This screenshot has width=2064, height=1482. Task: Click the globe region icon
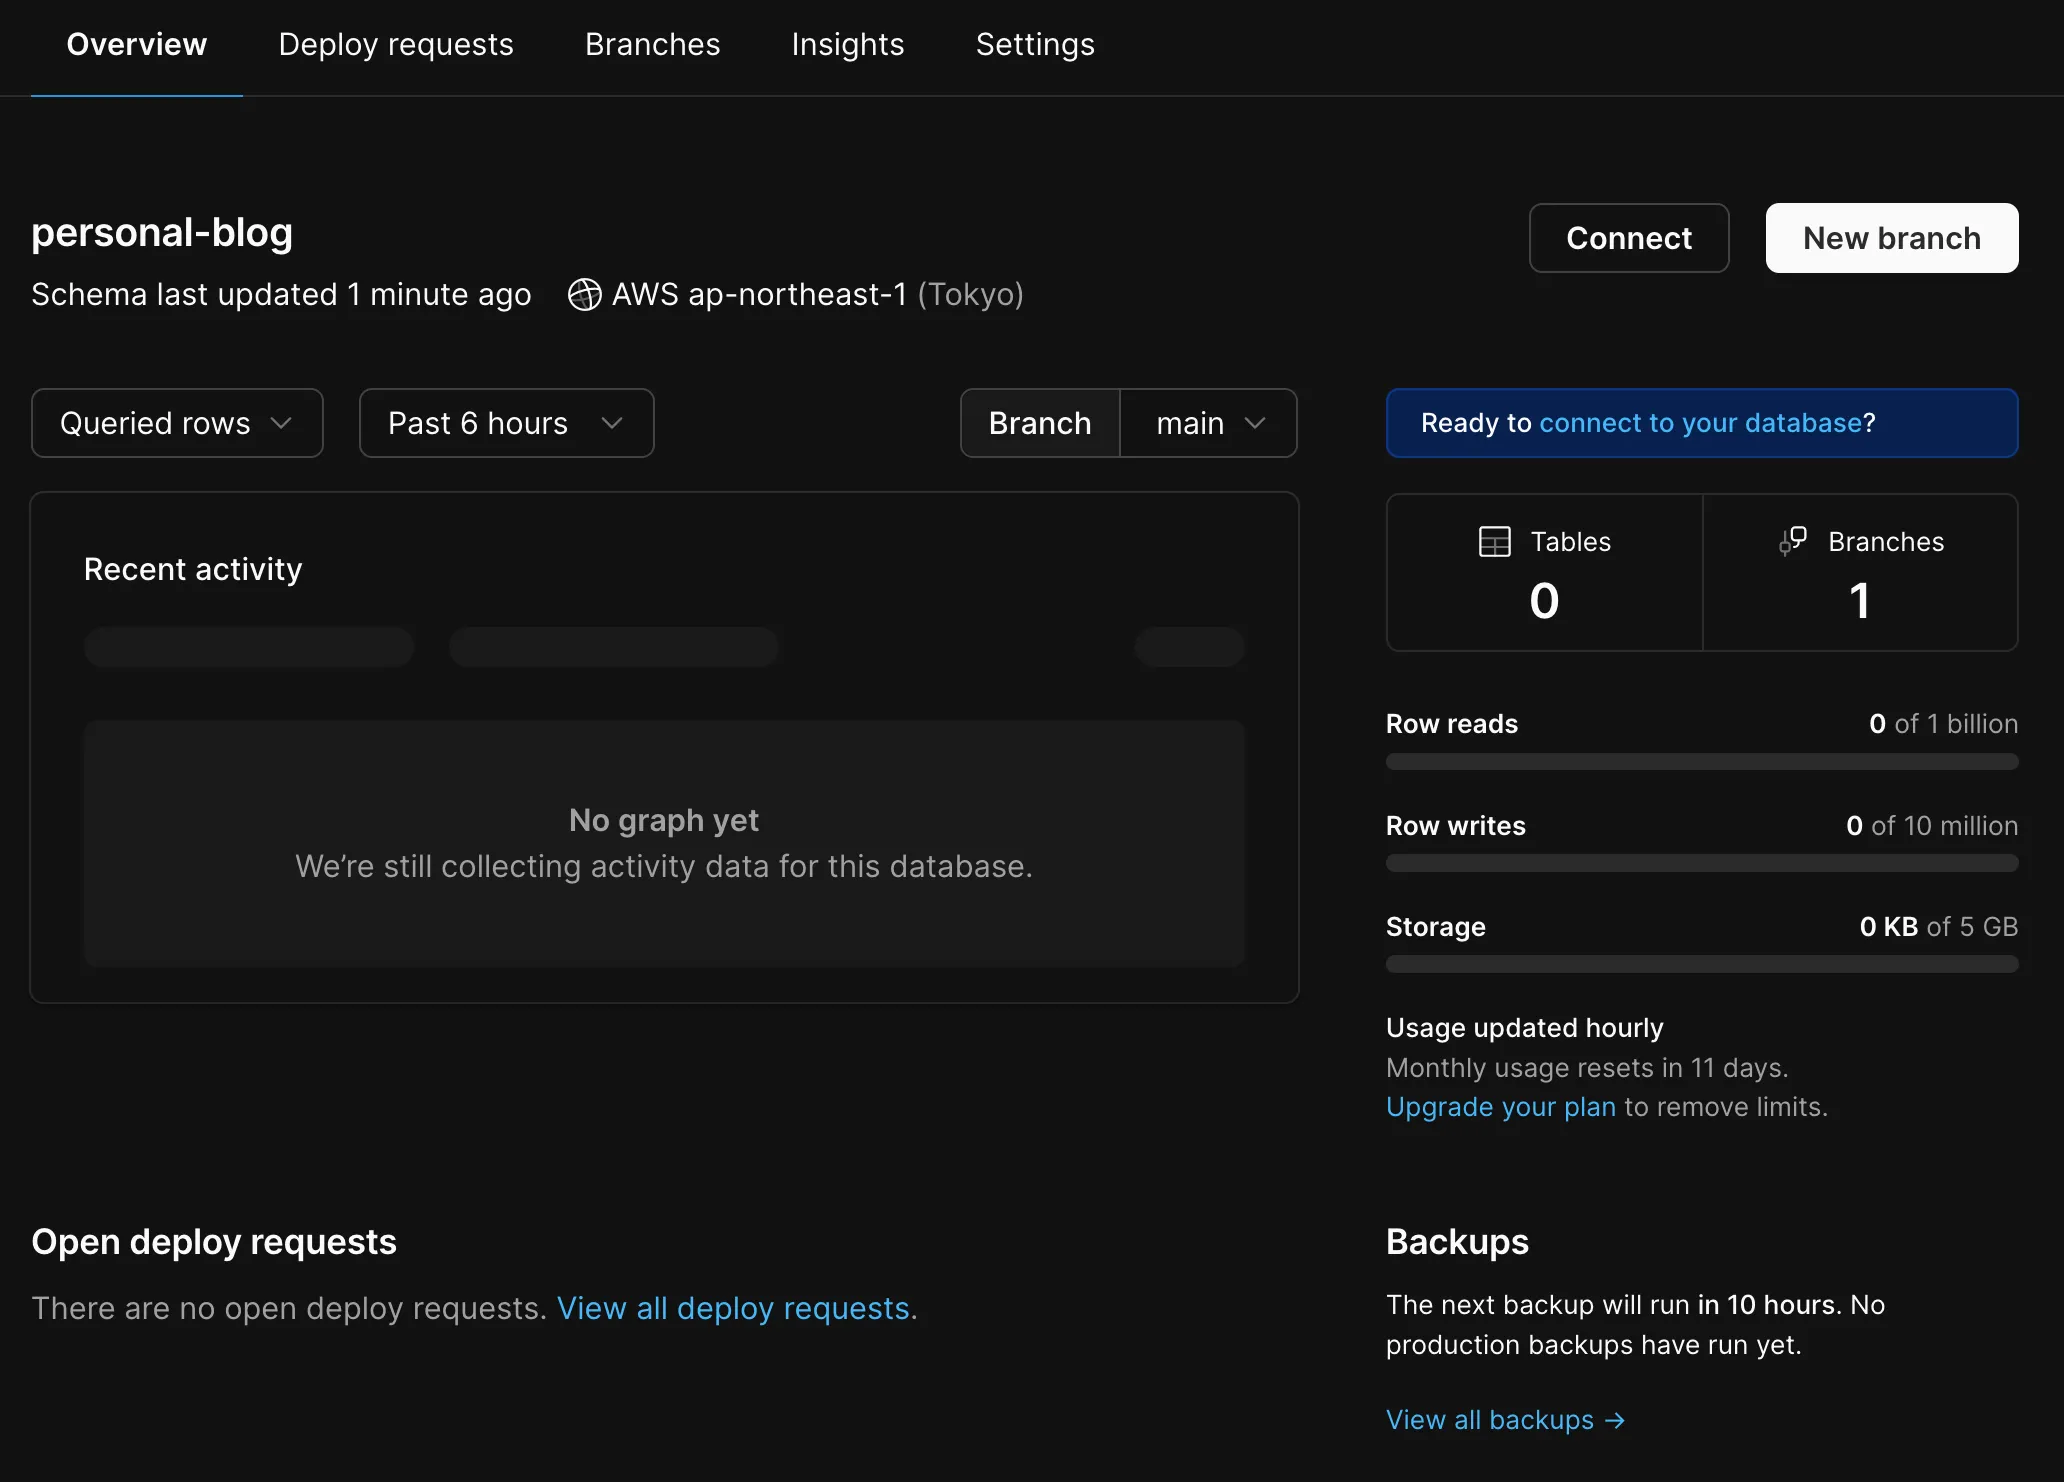tap(585, 295)
